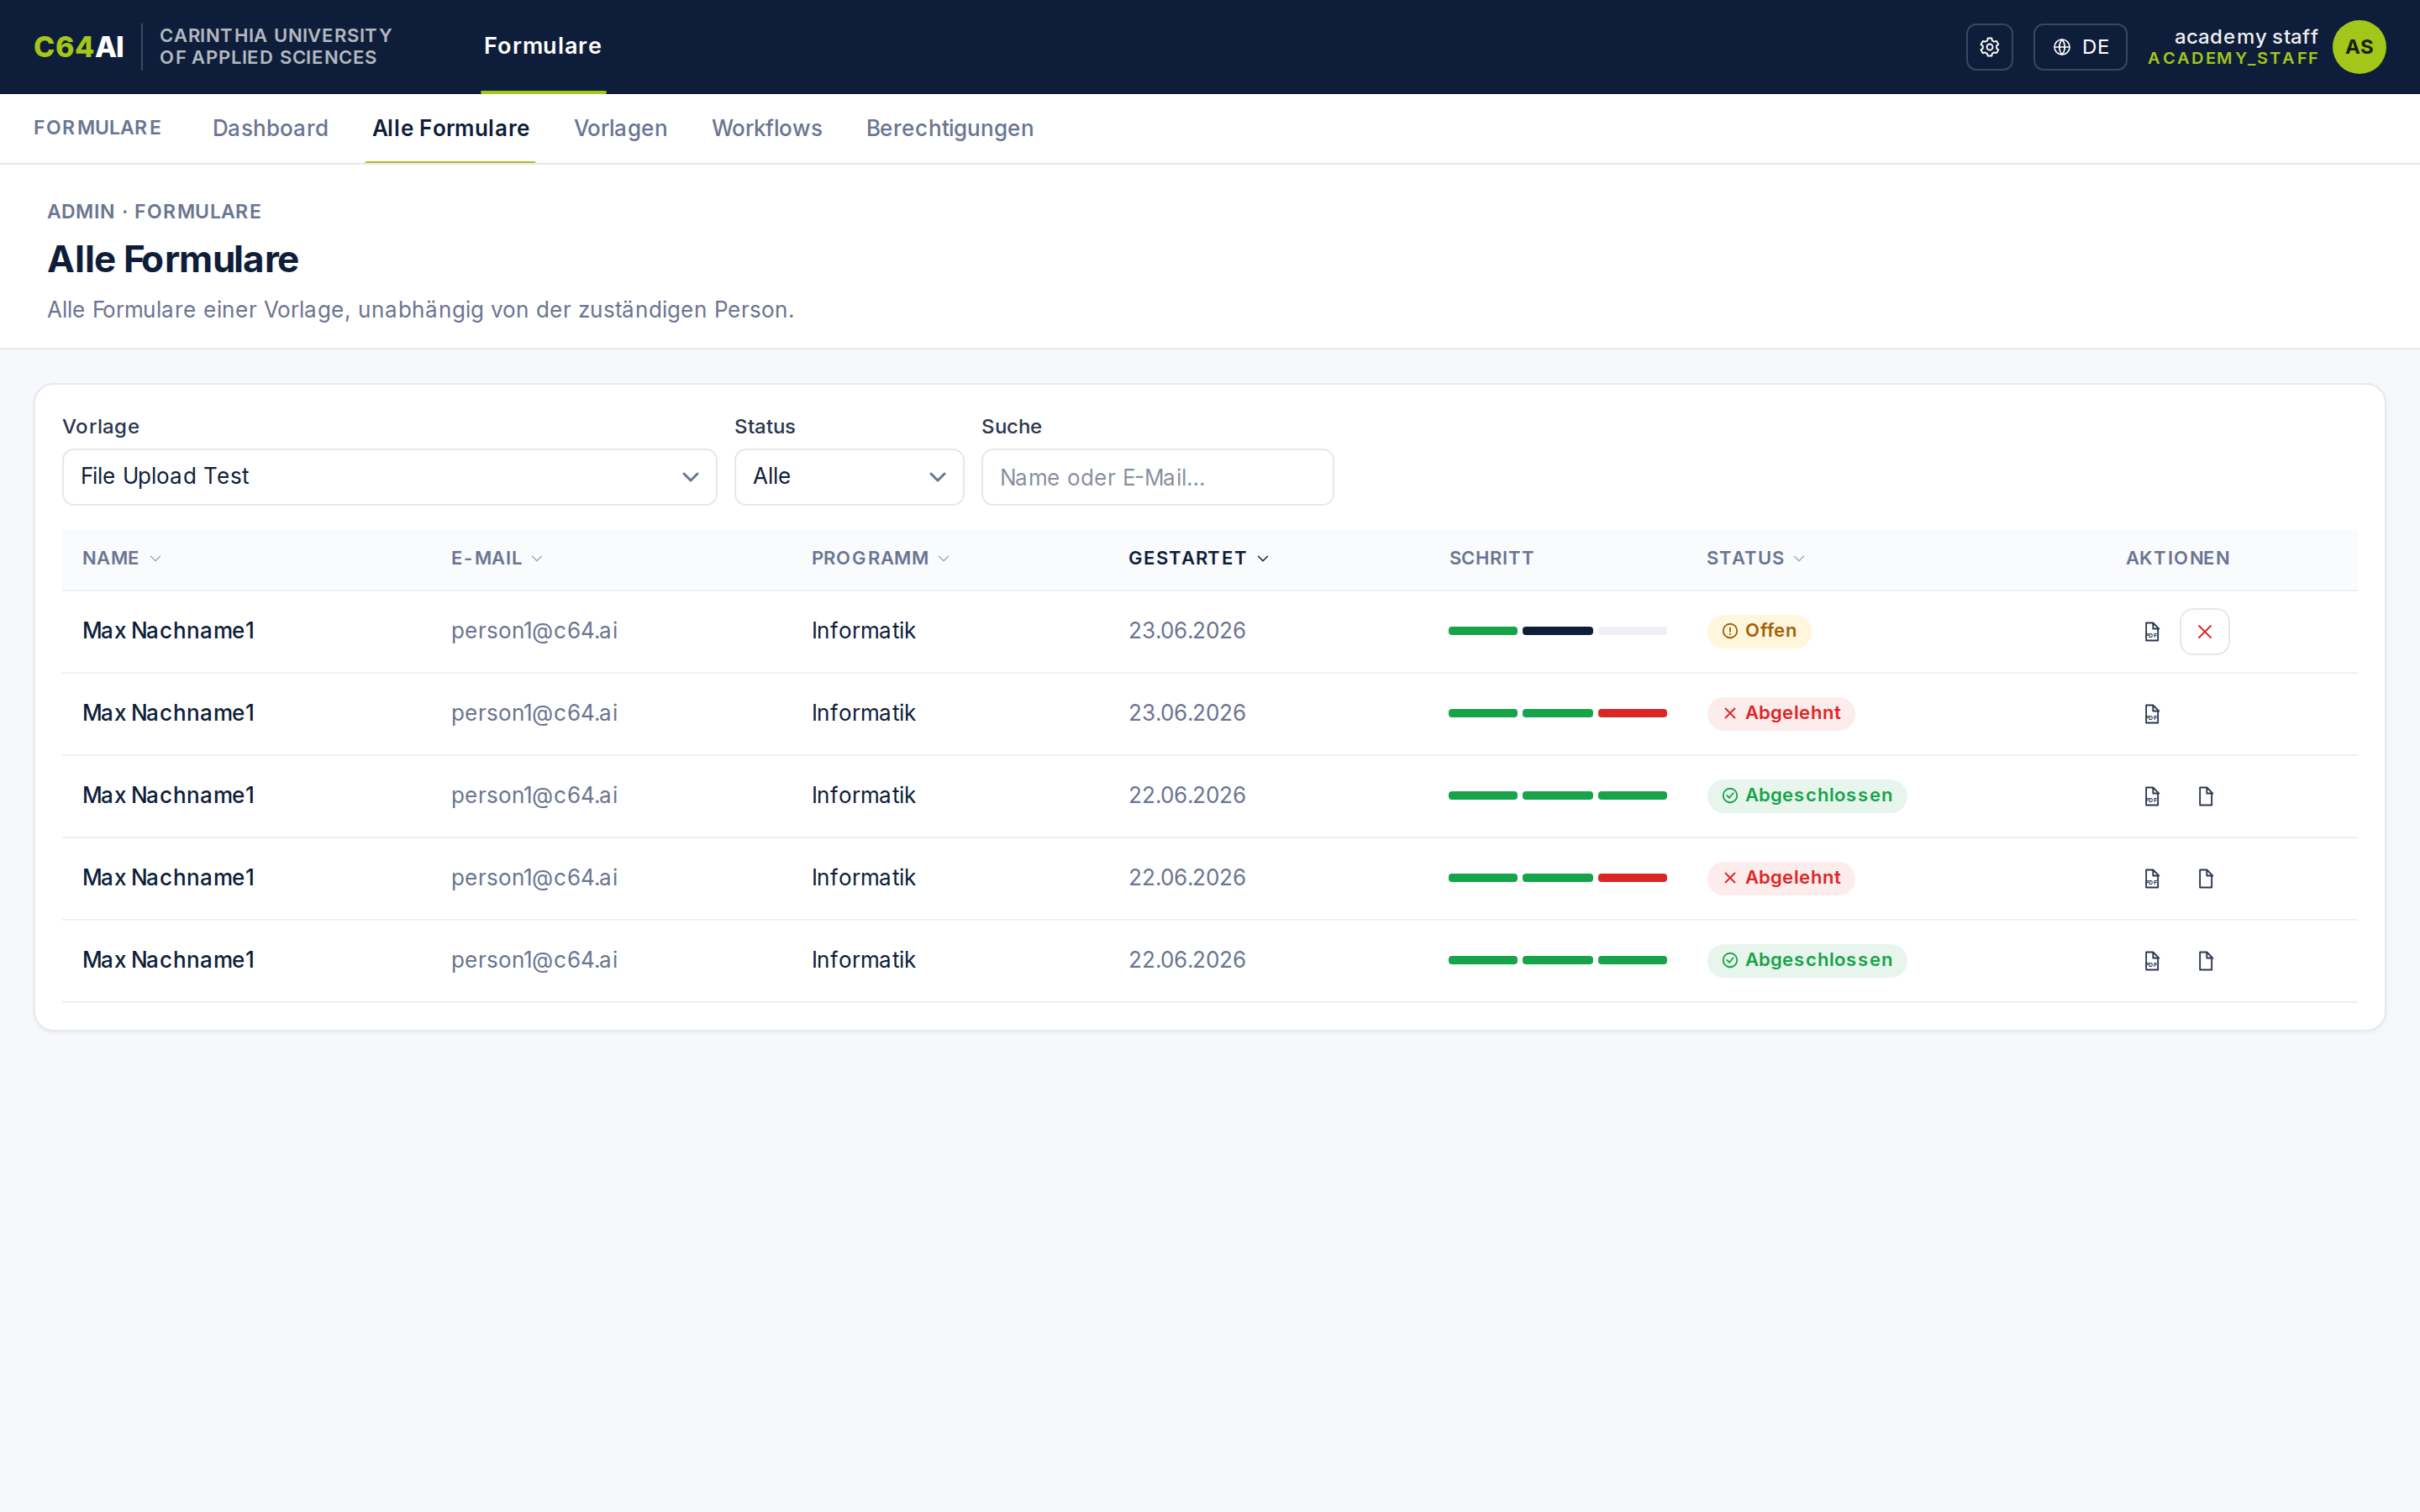
Task: Open document icon of Abgelehnt form from 22.06.2026
Action: tap(2205, 878)
